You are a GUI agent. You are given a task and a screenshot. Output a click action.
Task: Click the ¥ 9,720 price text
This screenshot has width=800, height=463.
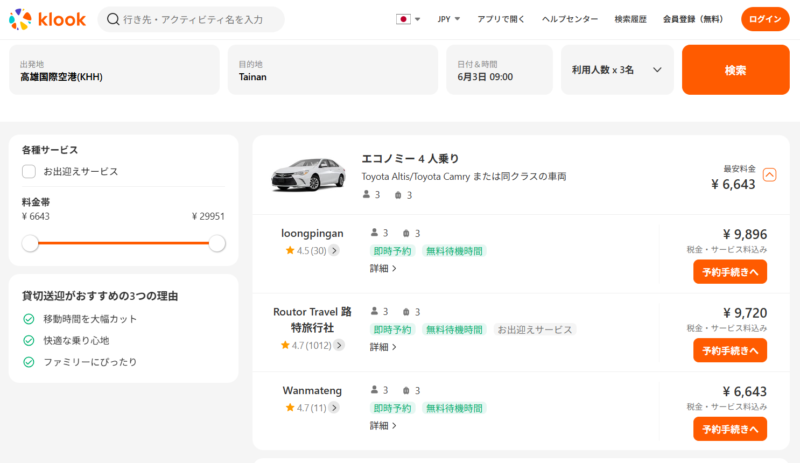745,313
